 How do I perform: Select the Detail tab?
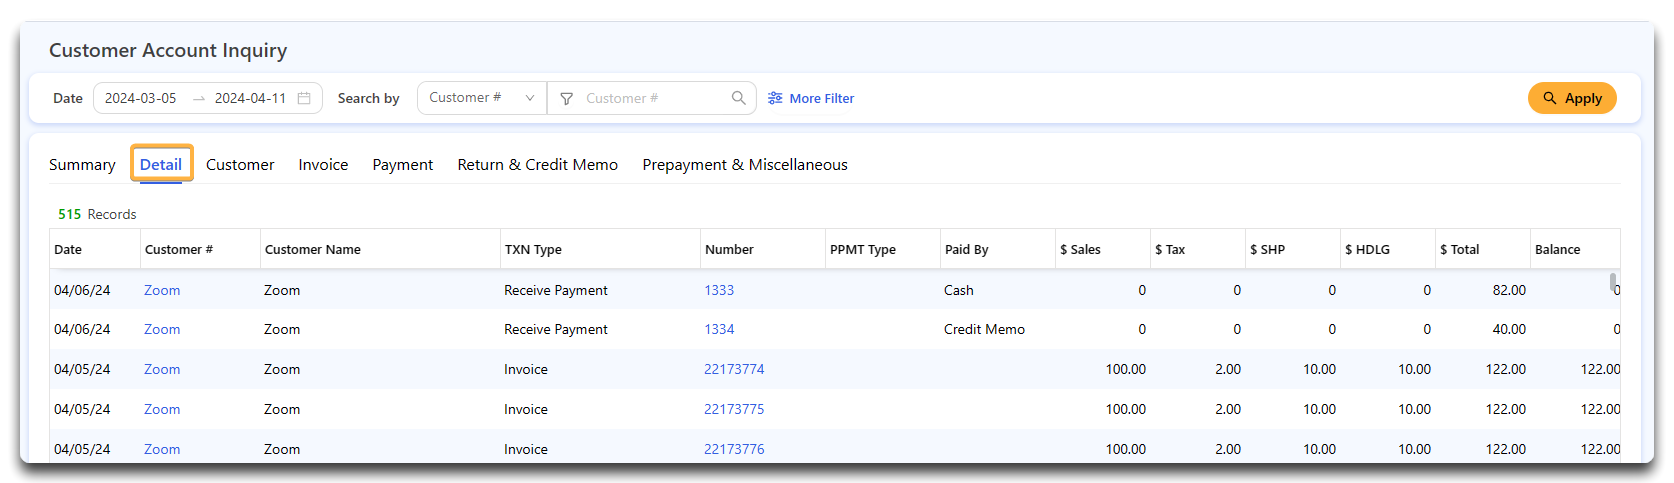point(161,165)
